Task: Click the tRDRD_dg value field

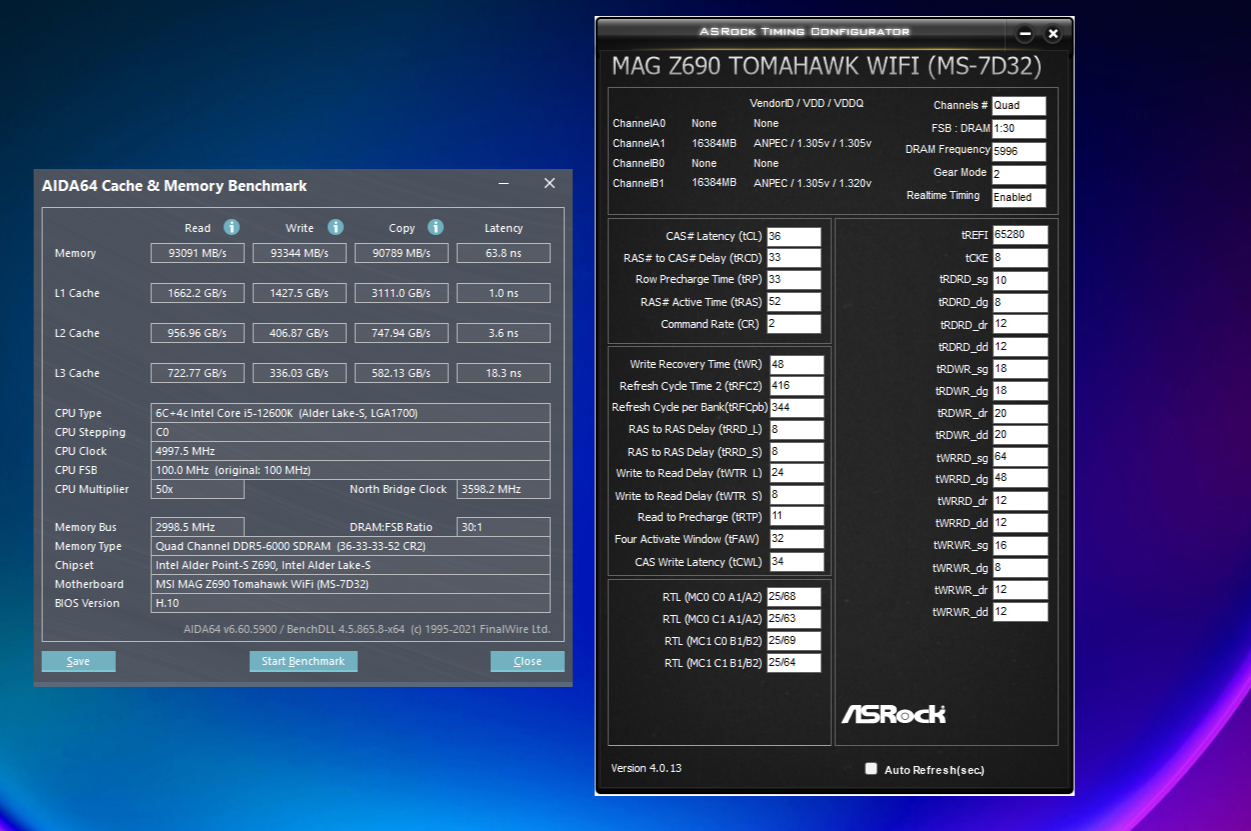Action: 1020,302
